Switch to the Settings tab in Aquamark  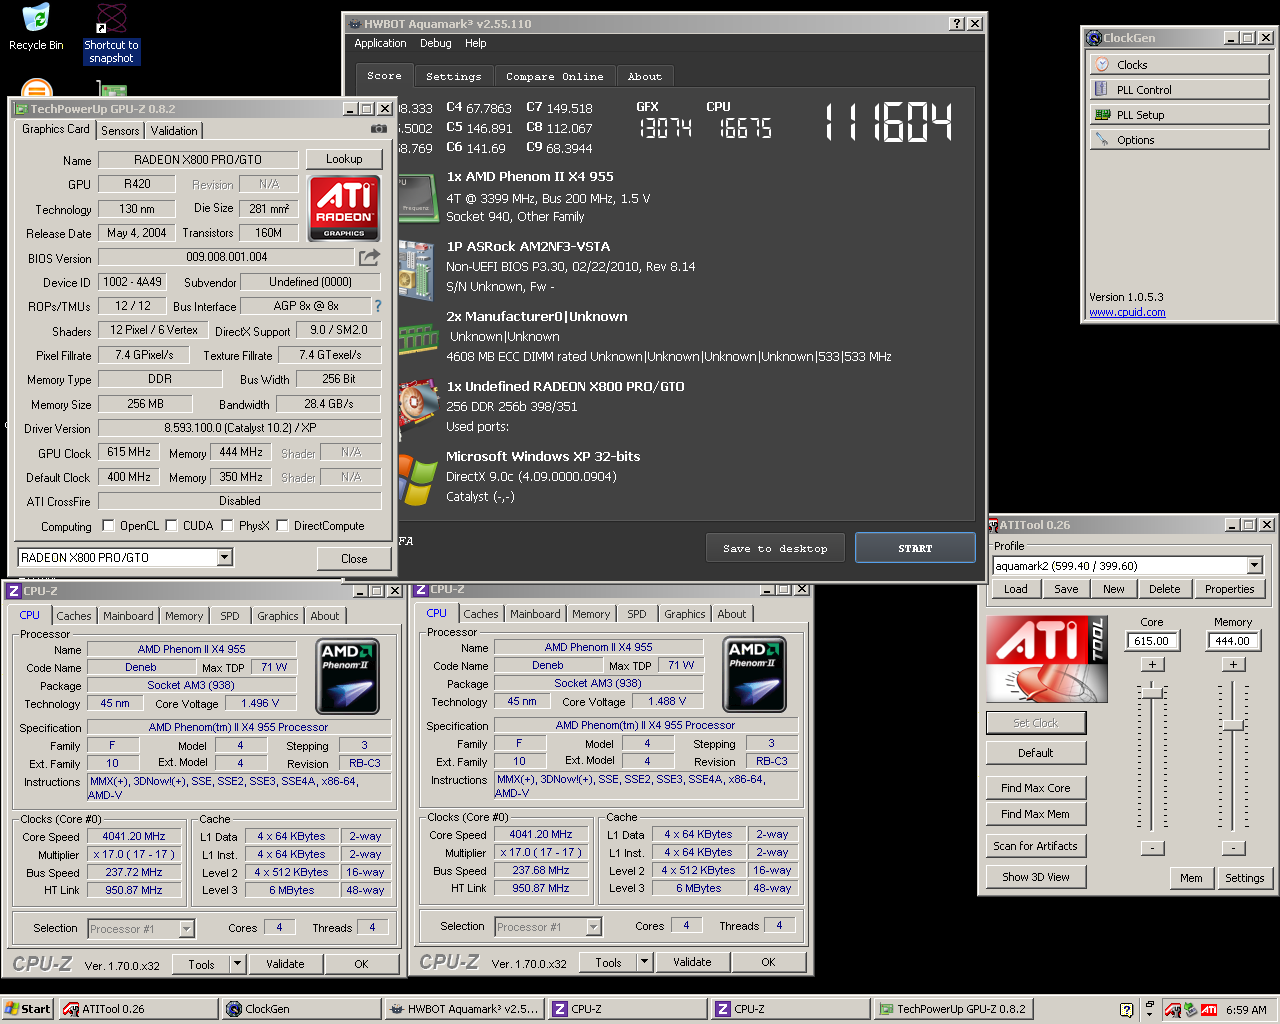(453, 77)
